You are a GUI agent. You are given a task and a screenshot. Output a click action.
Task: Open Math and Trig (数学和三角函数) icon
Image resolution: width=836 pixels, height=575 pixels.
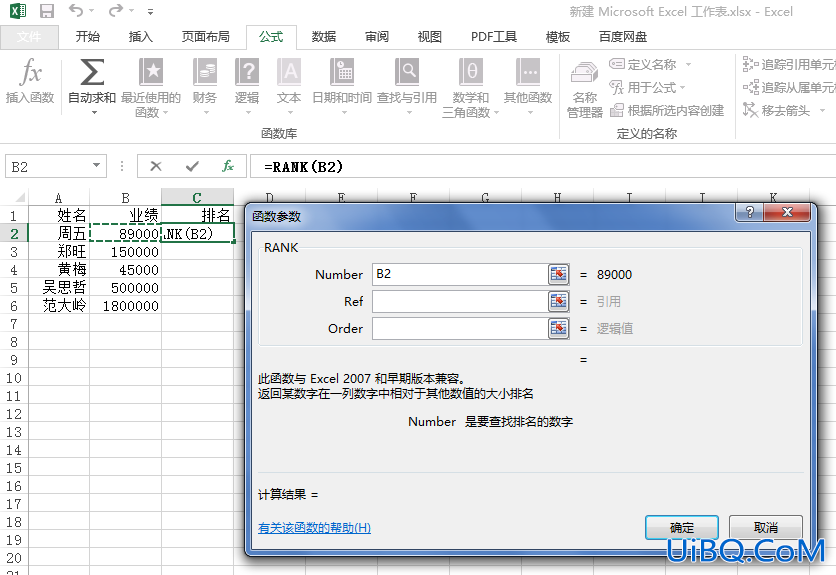[471, 72]
